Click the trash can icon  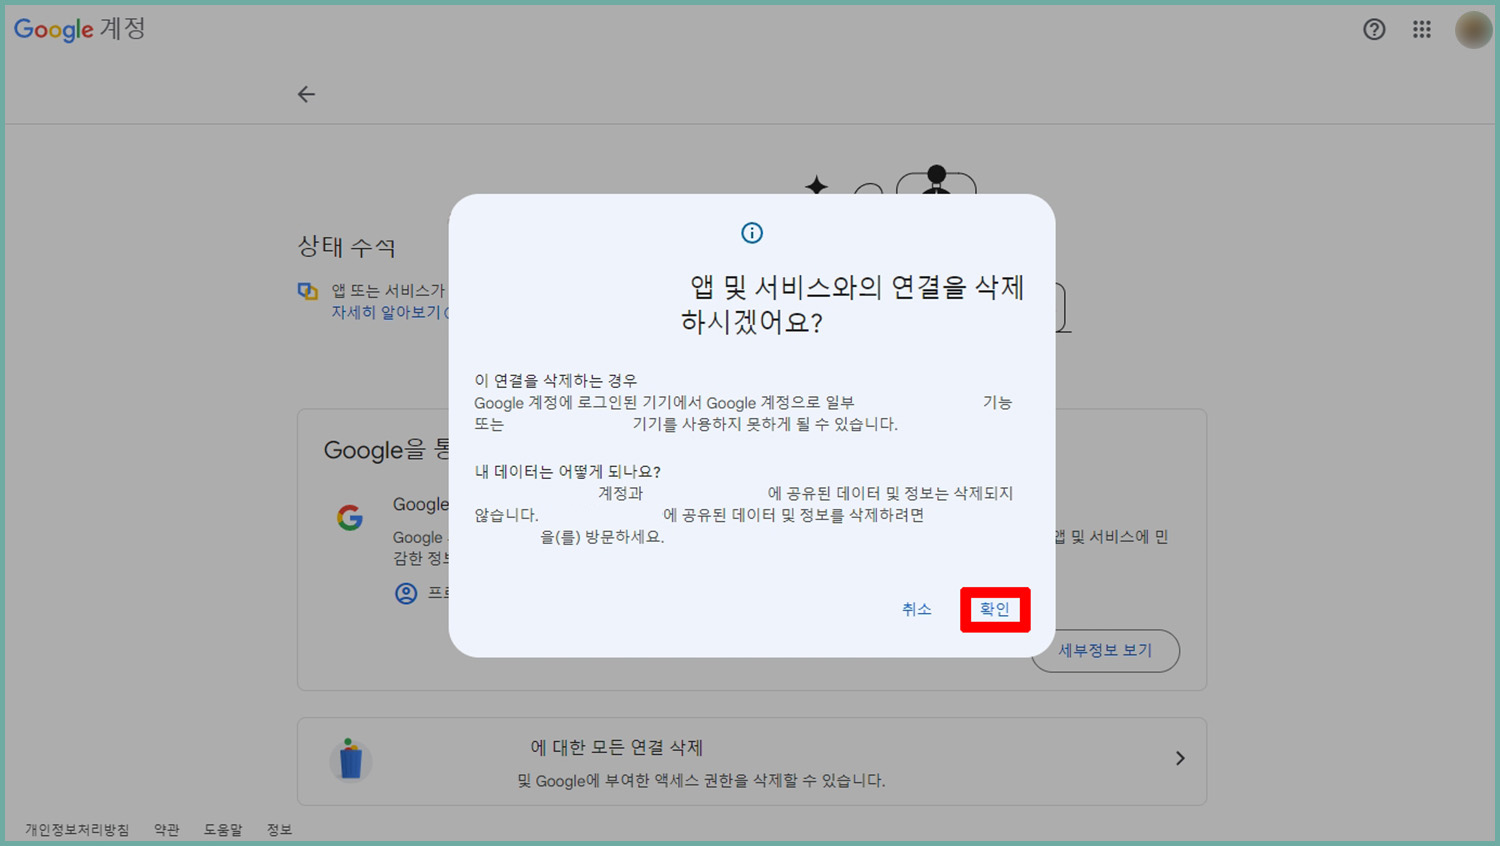[351, 759]
